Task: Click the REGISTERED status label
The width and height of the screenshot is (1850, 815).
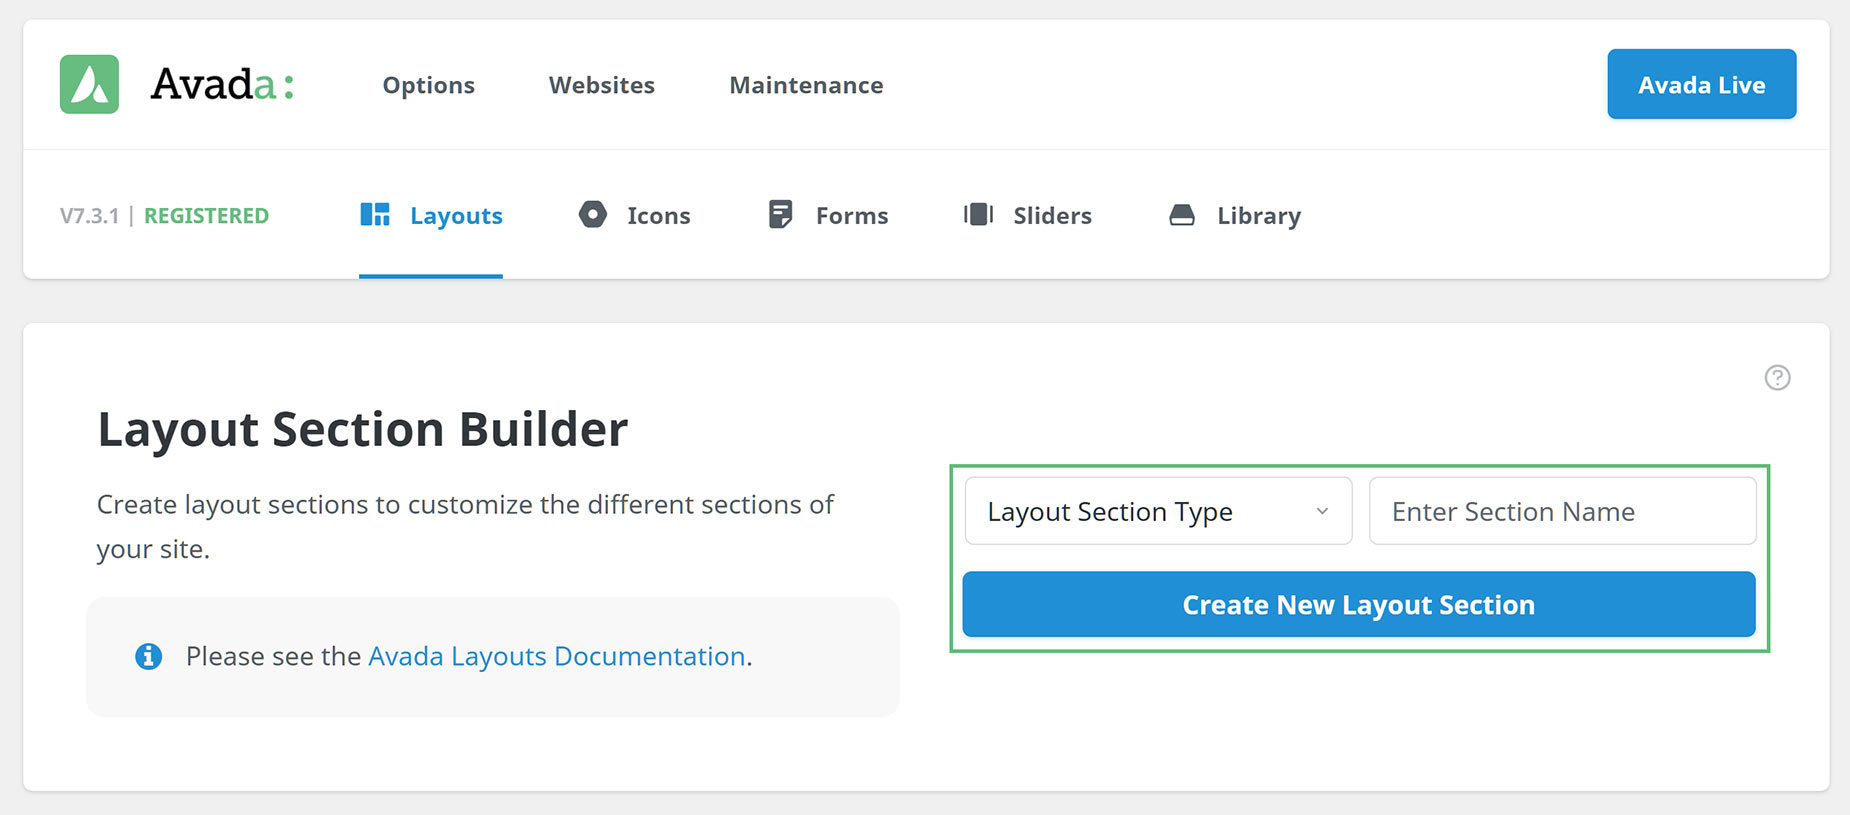Action: click(206, 215)
